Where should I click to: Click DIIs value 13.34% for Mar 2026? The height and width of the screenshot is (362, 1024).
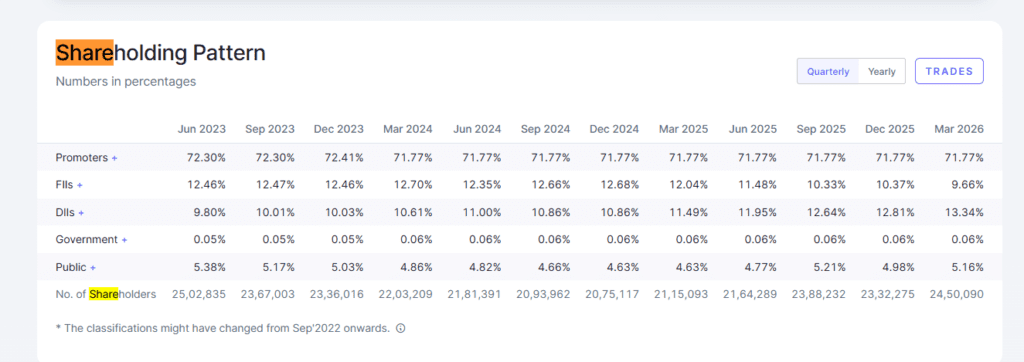coord(965,213)
